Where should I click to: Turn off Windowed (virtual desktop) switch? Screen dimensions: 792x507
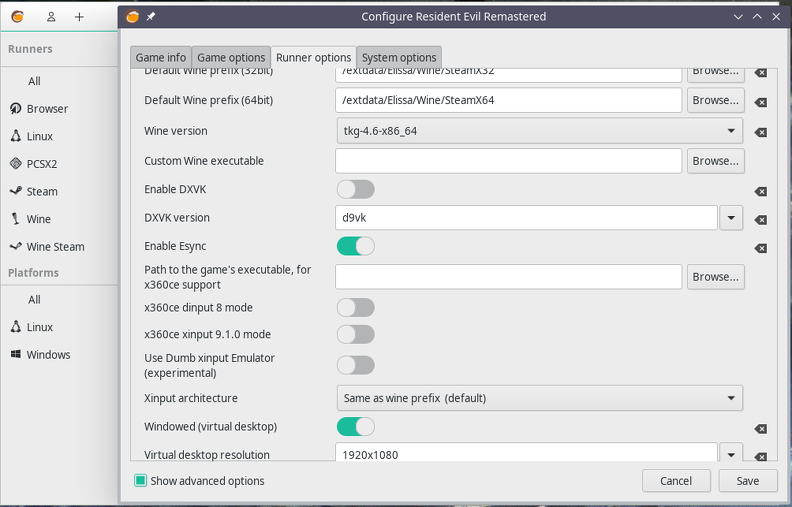coord(356,427)
